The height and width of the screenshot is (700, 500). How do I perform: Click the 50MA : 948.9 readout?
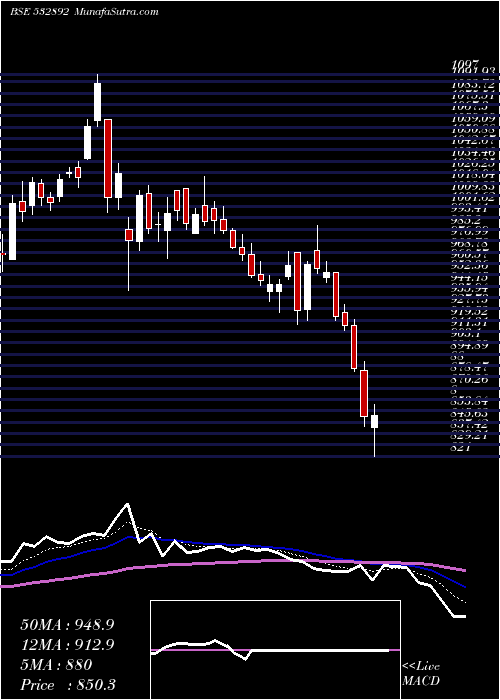point(67,625)
